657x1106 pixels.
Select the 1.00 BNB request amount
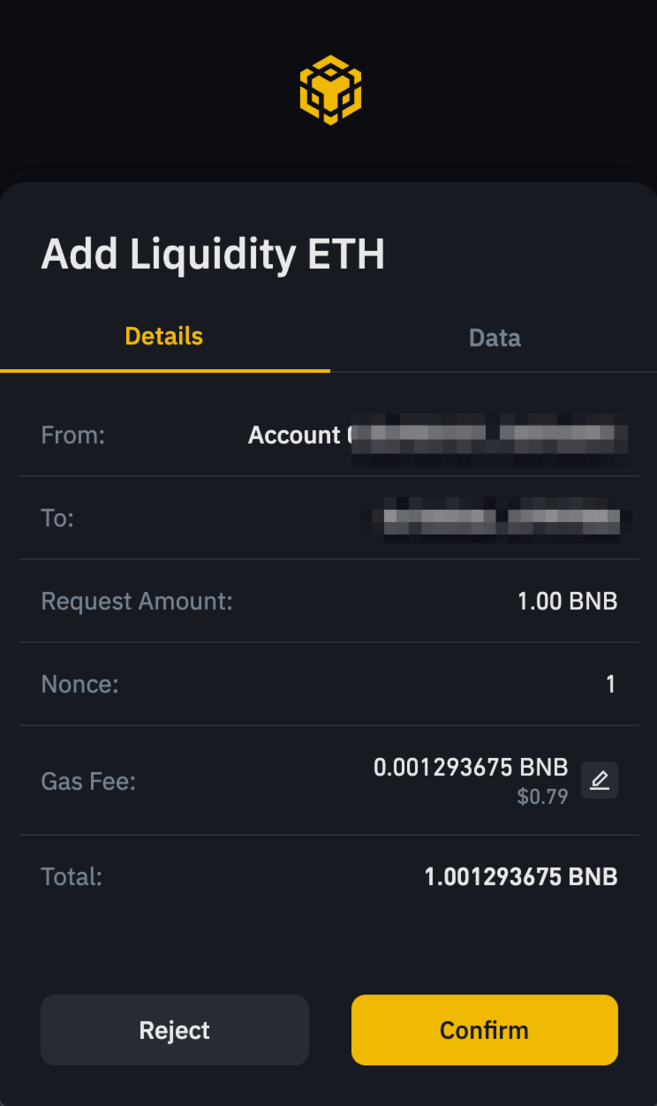[567, 602]
